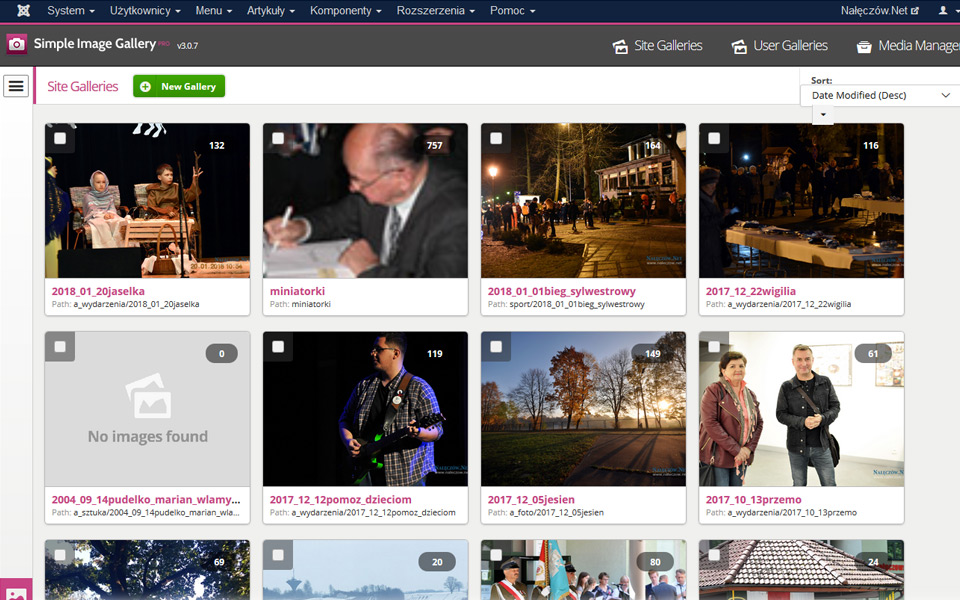
Task: Click the 0 image count badge
Action: pos(222,353)
